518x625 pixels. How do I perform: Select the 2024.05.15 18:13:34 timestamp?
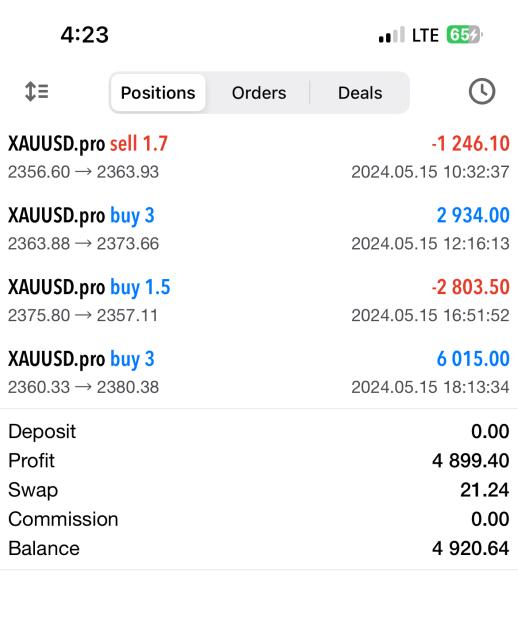430,387
